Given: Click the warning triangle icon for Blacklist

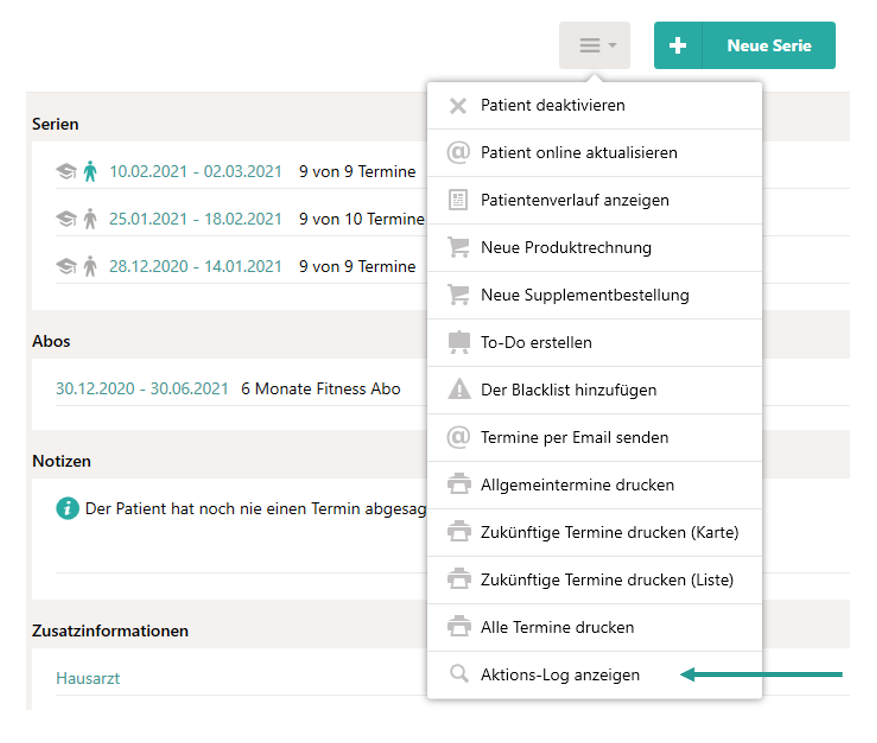Looking at the screenshot, I should click(458, 390).
